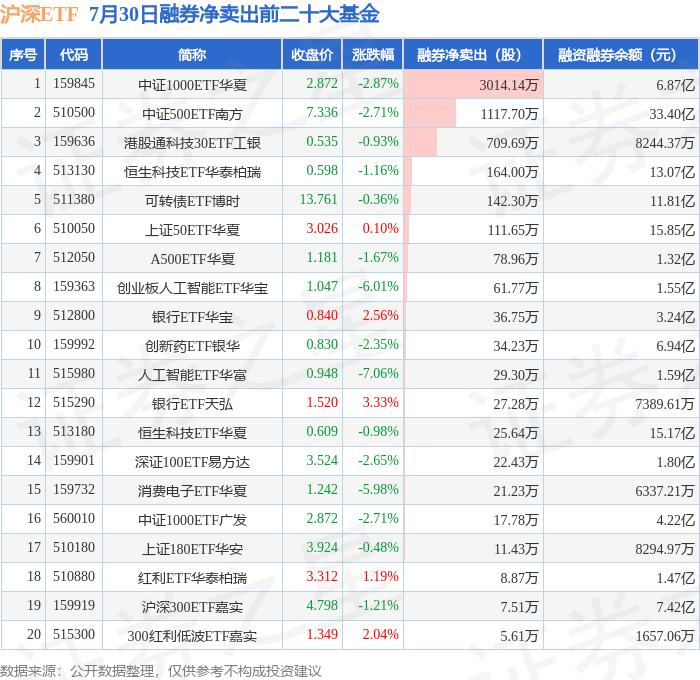Click fund code 515980
The width and height of the screenshot is (700, 680).
tap(74, 374)
